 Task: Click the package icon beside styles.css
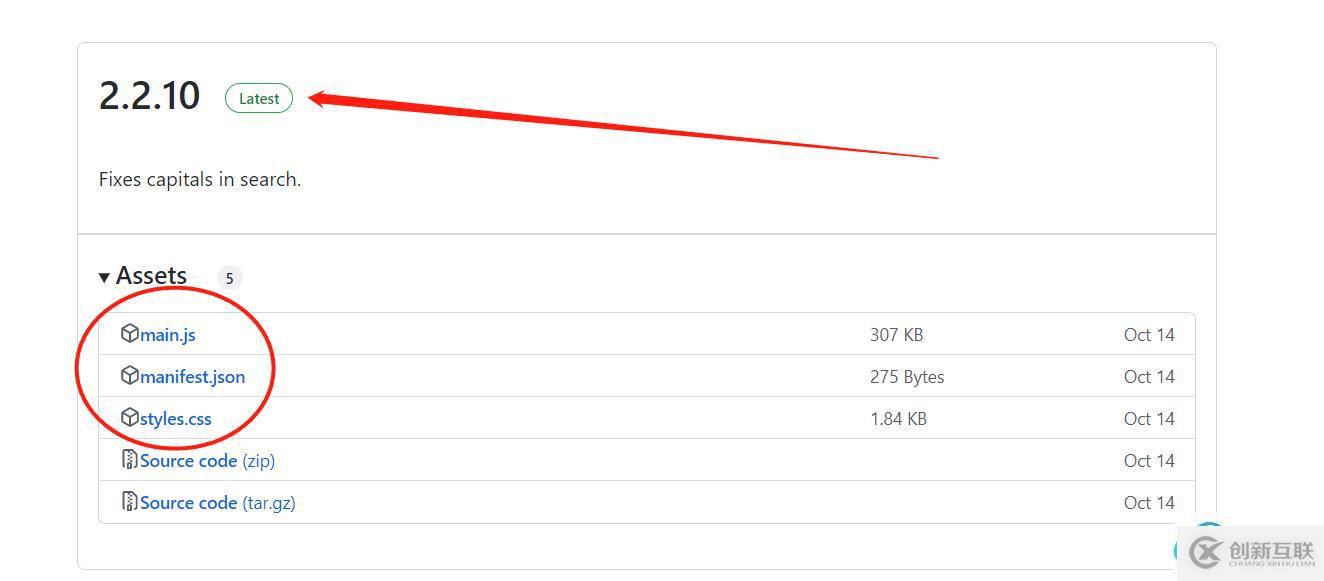point(129,417)
